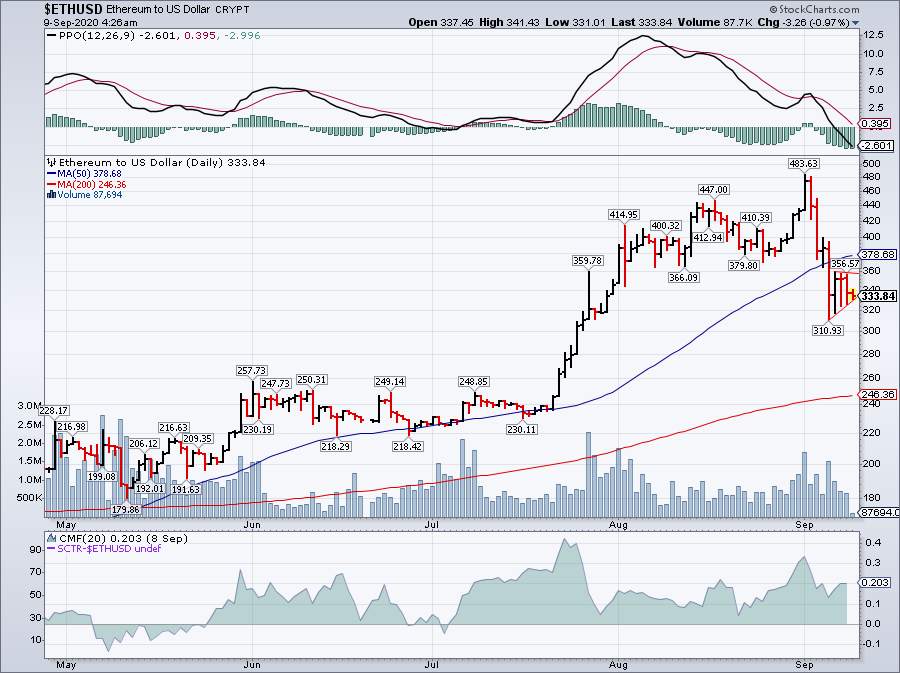Click the 410.39 price label
The width and height of the screenshot is (900, 673).
756,217
